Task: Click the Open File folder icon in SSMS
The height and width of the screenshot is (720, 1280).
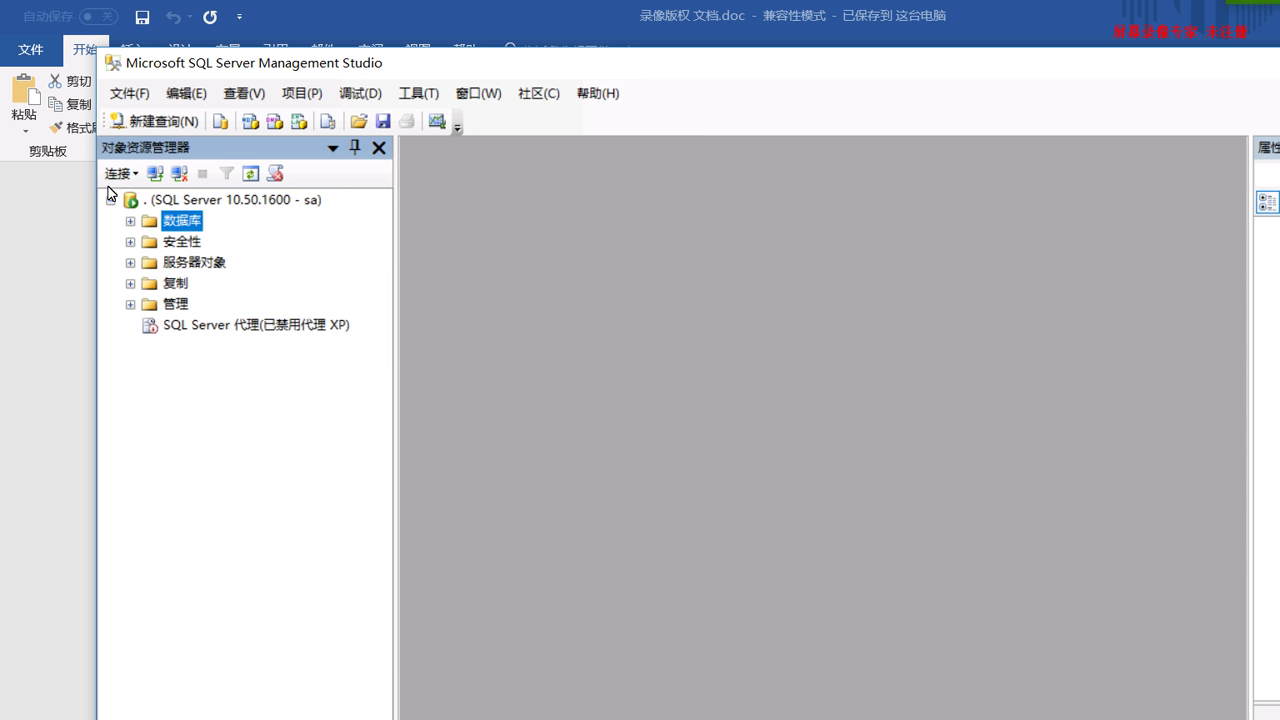Action: [x=358, y=121]
